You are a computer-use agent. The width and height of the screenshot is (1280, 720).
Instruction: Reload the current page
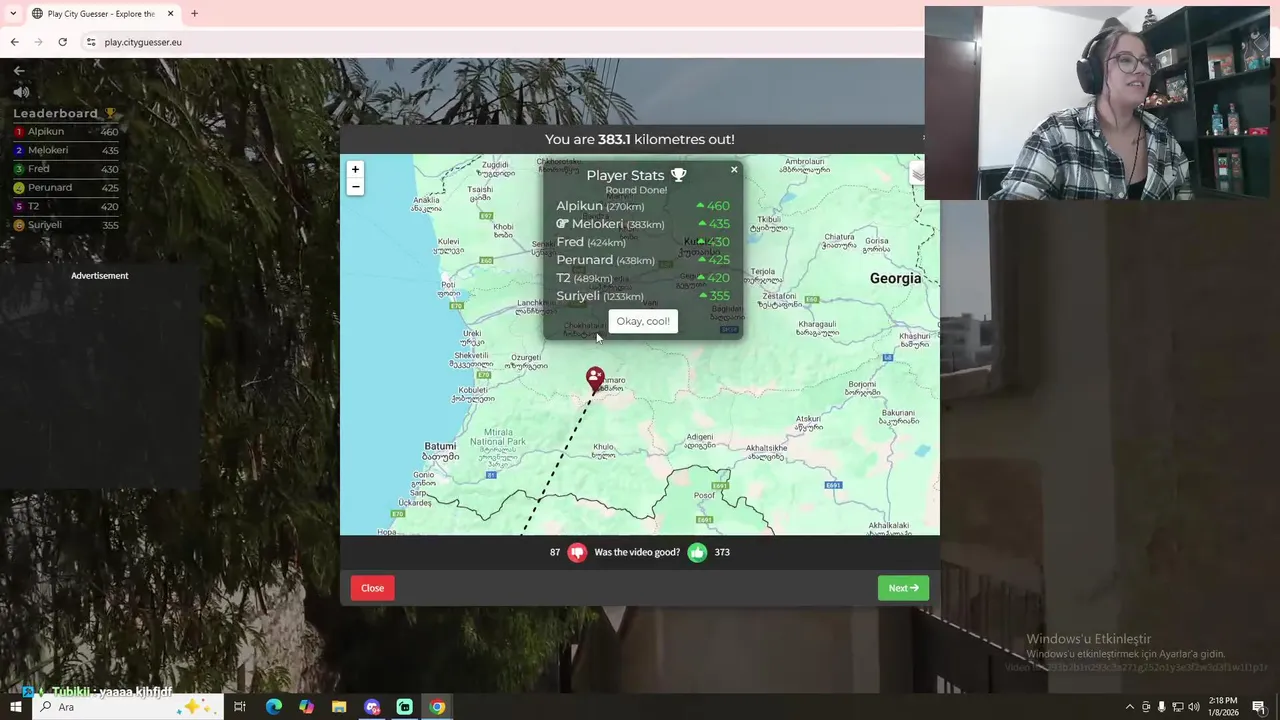(x=62, y=42)
